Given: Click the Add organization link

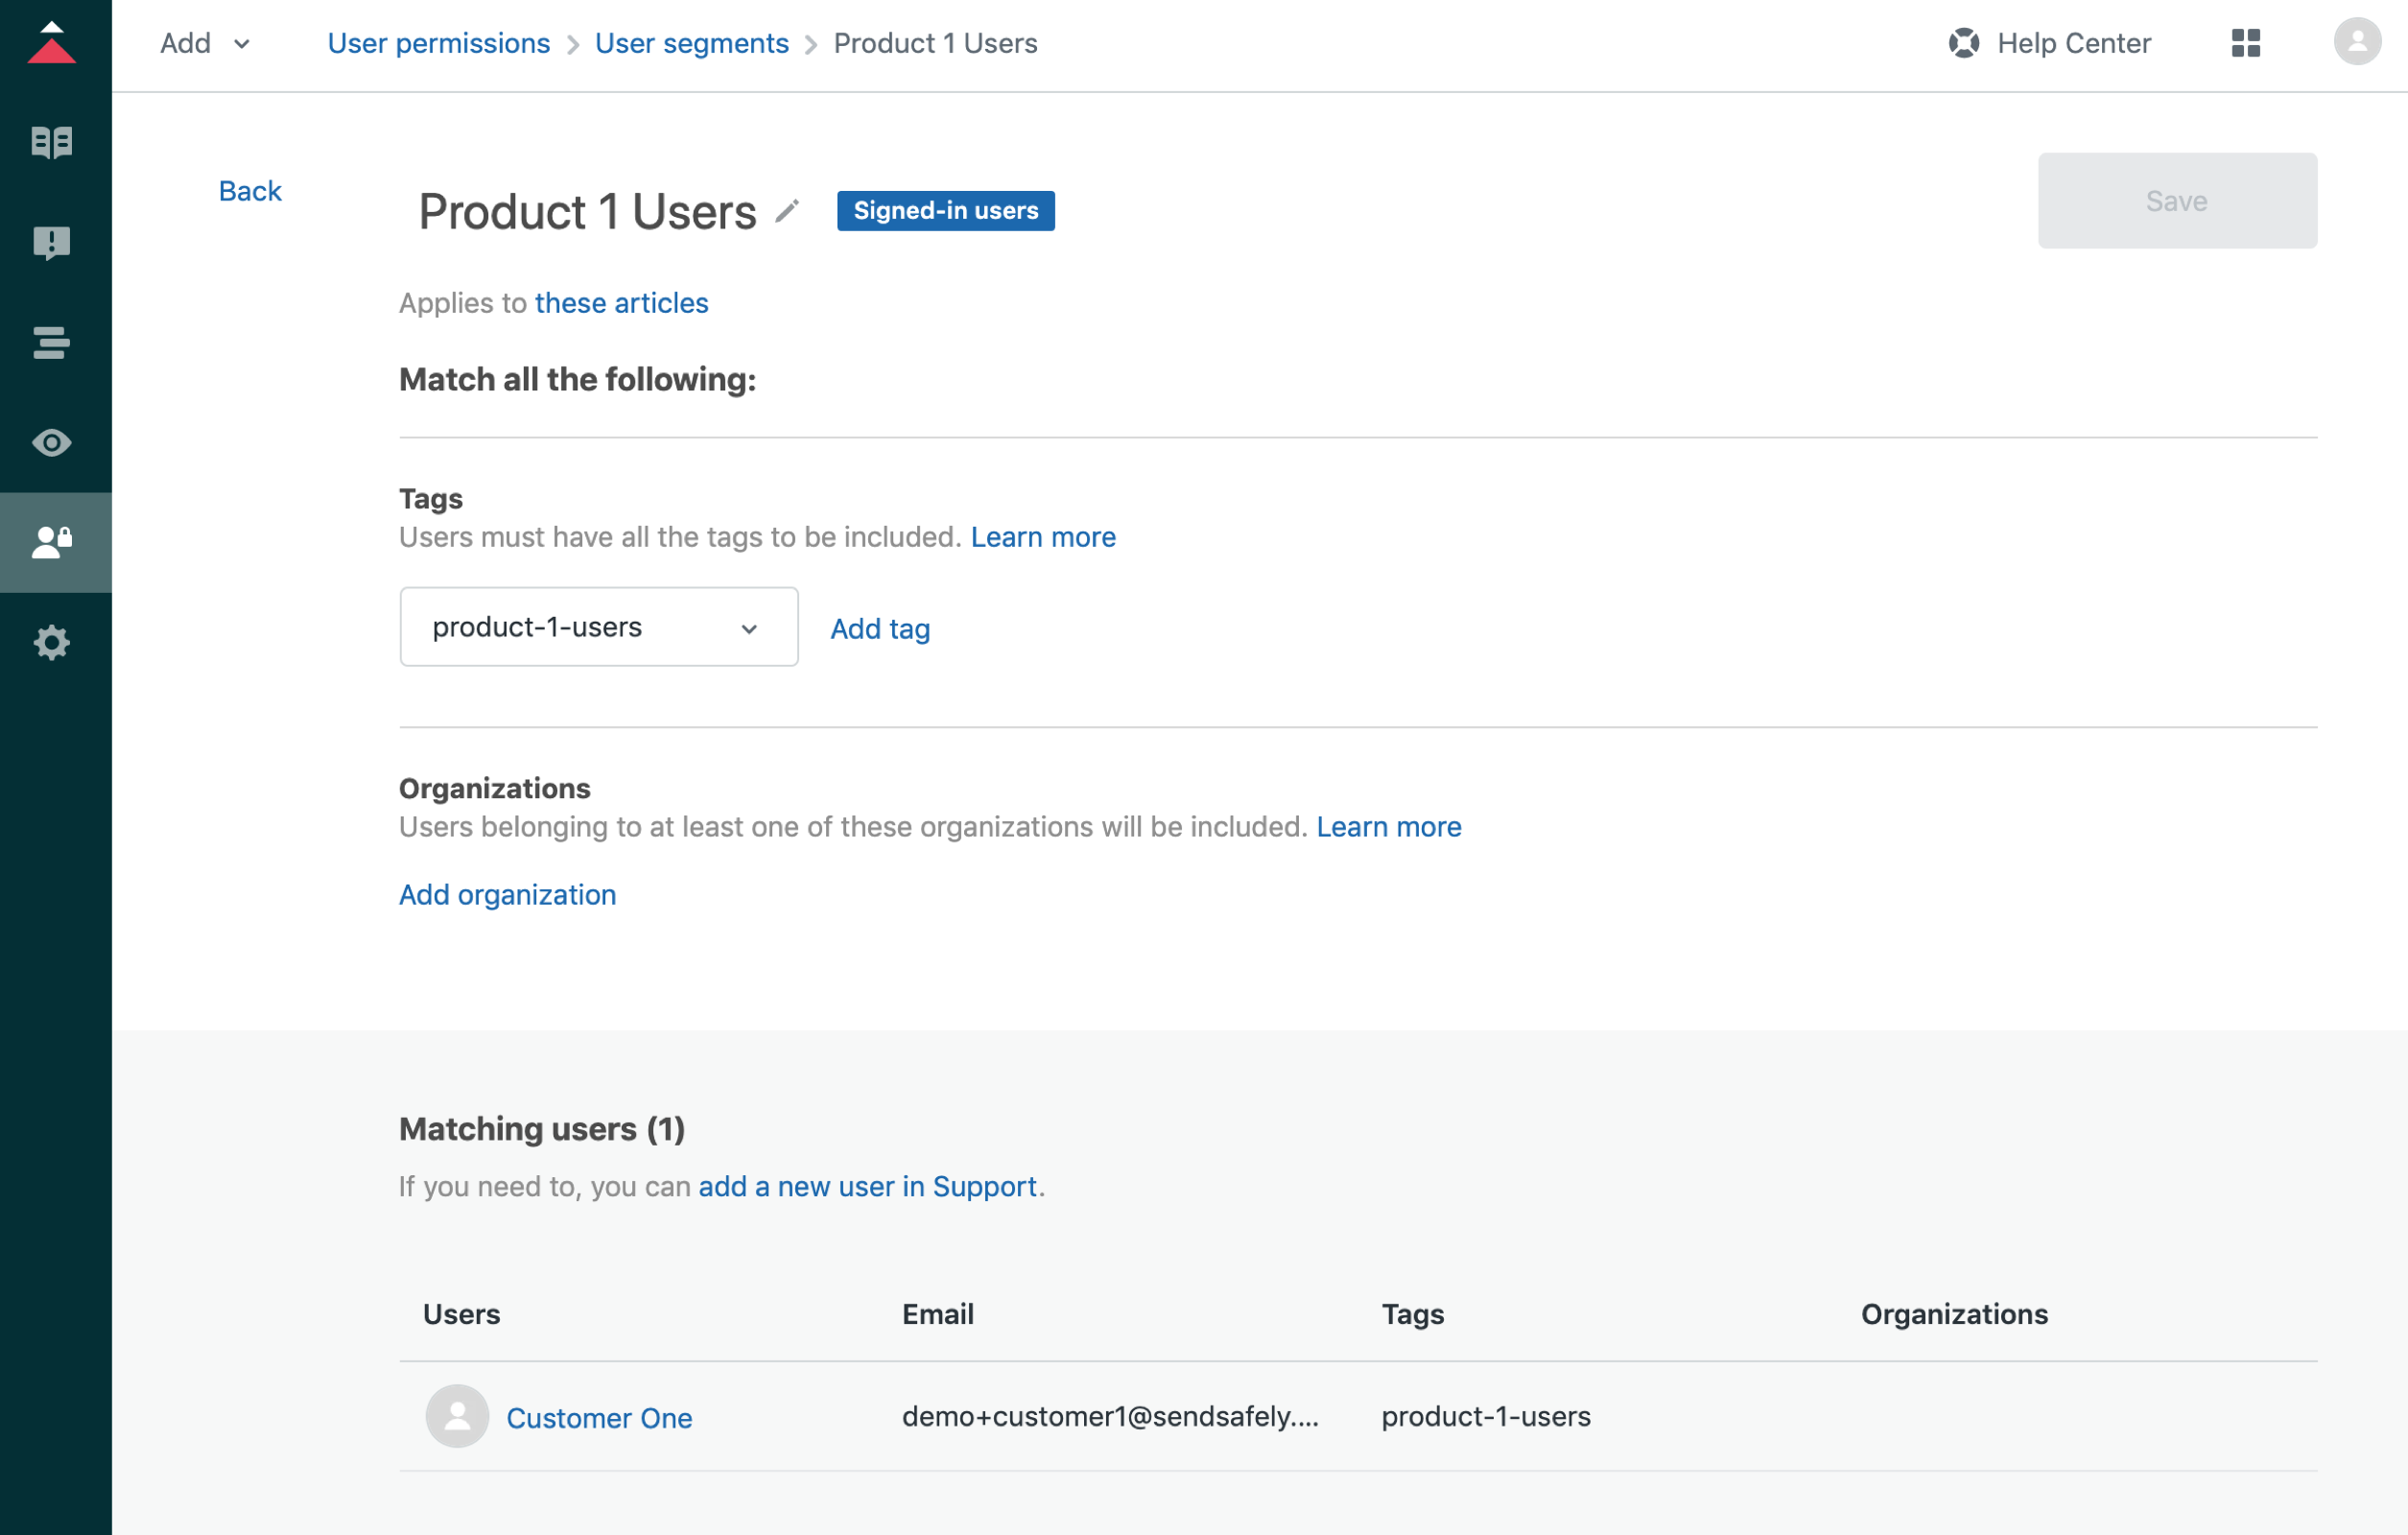Looking at the screenshot, I should click(507, 894).
